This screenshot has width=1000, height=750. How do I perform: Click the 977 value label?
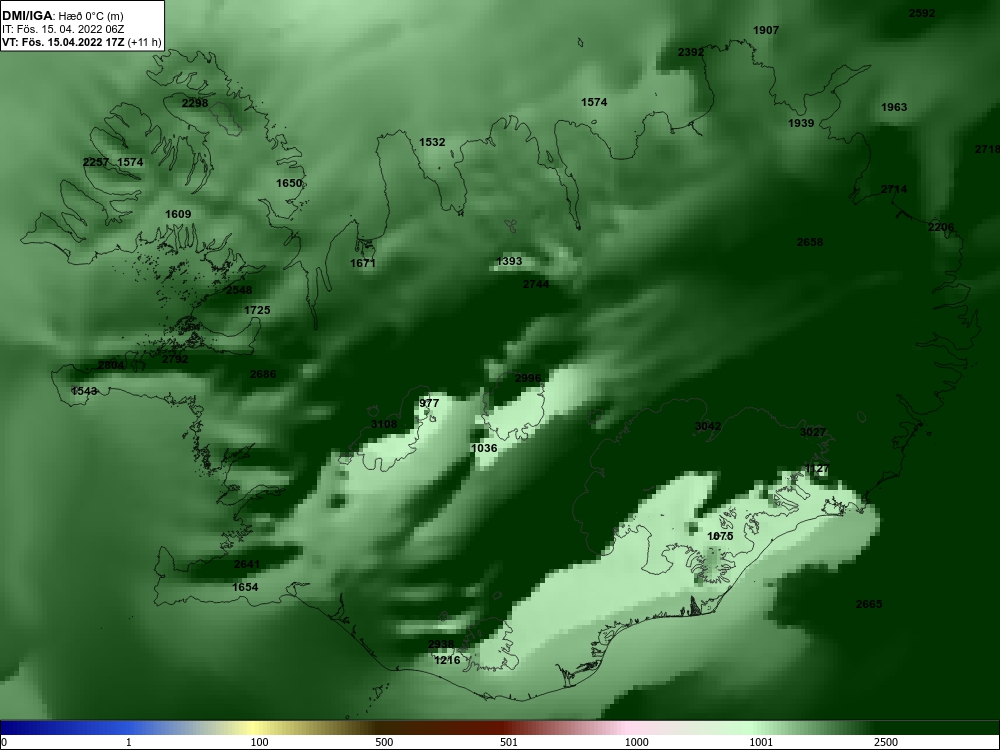click(x=429, y=403)
